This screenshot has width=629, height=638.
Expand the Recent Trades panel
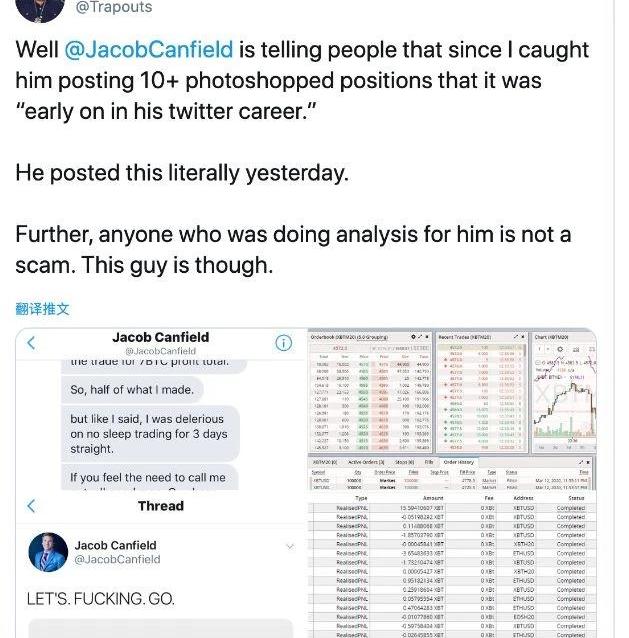(516, 337)
